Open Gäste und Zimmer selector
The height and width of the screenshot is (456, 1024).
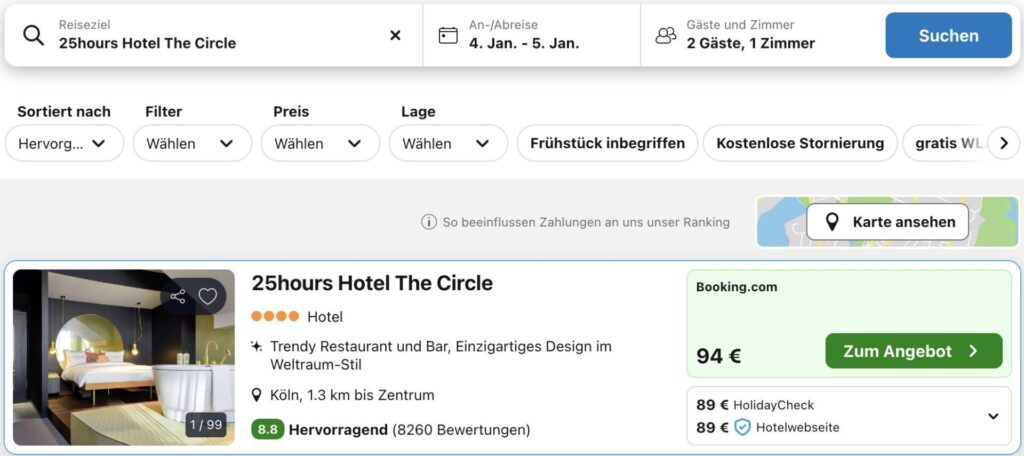pos(759,35)
